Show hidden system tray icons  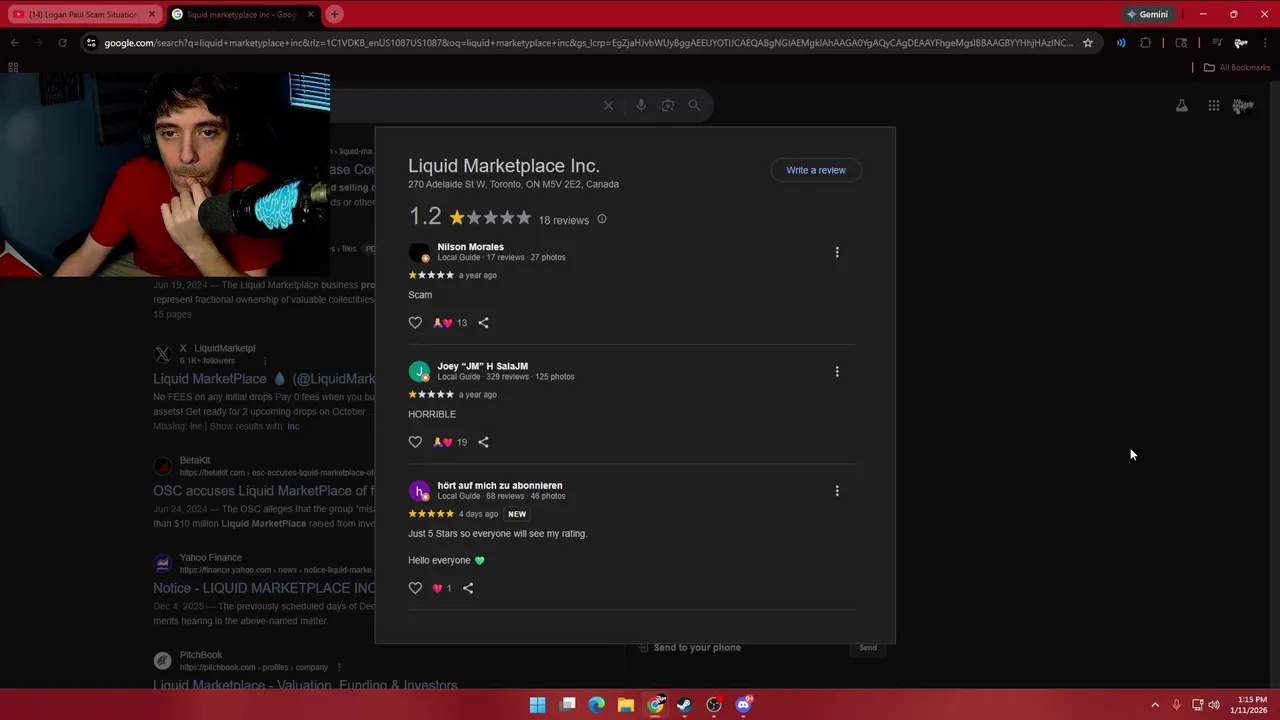coord(1155,705)
